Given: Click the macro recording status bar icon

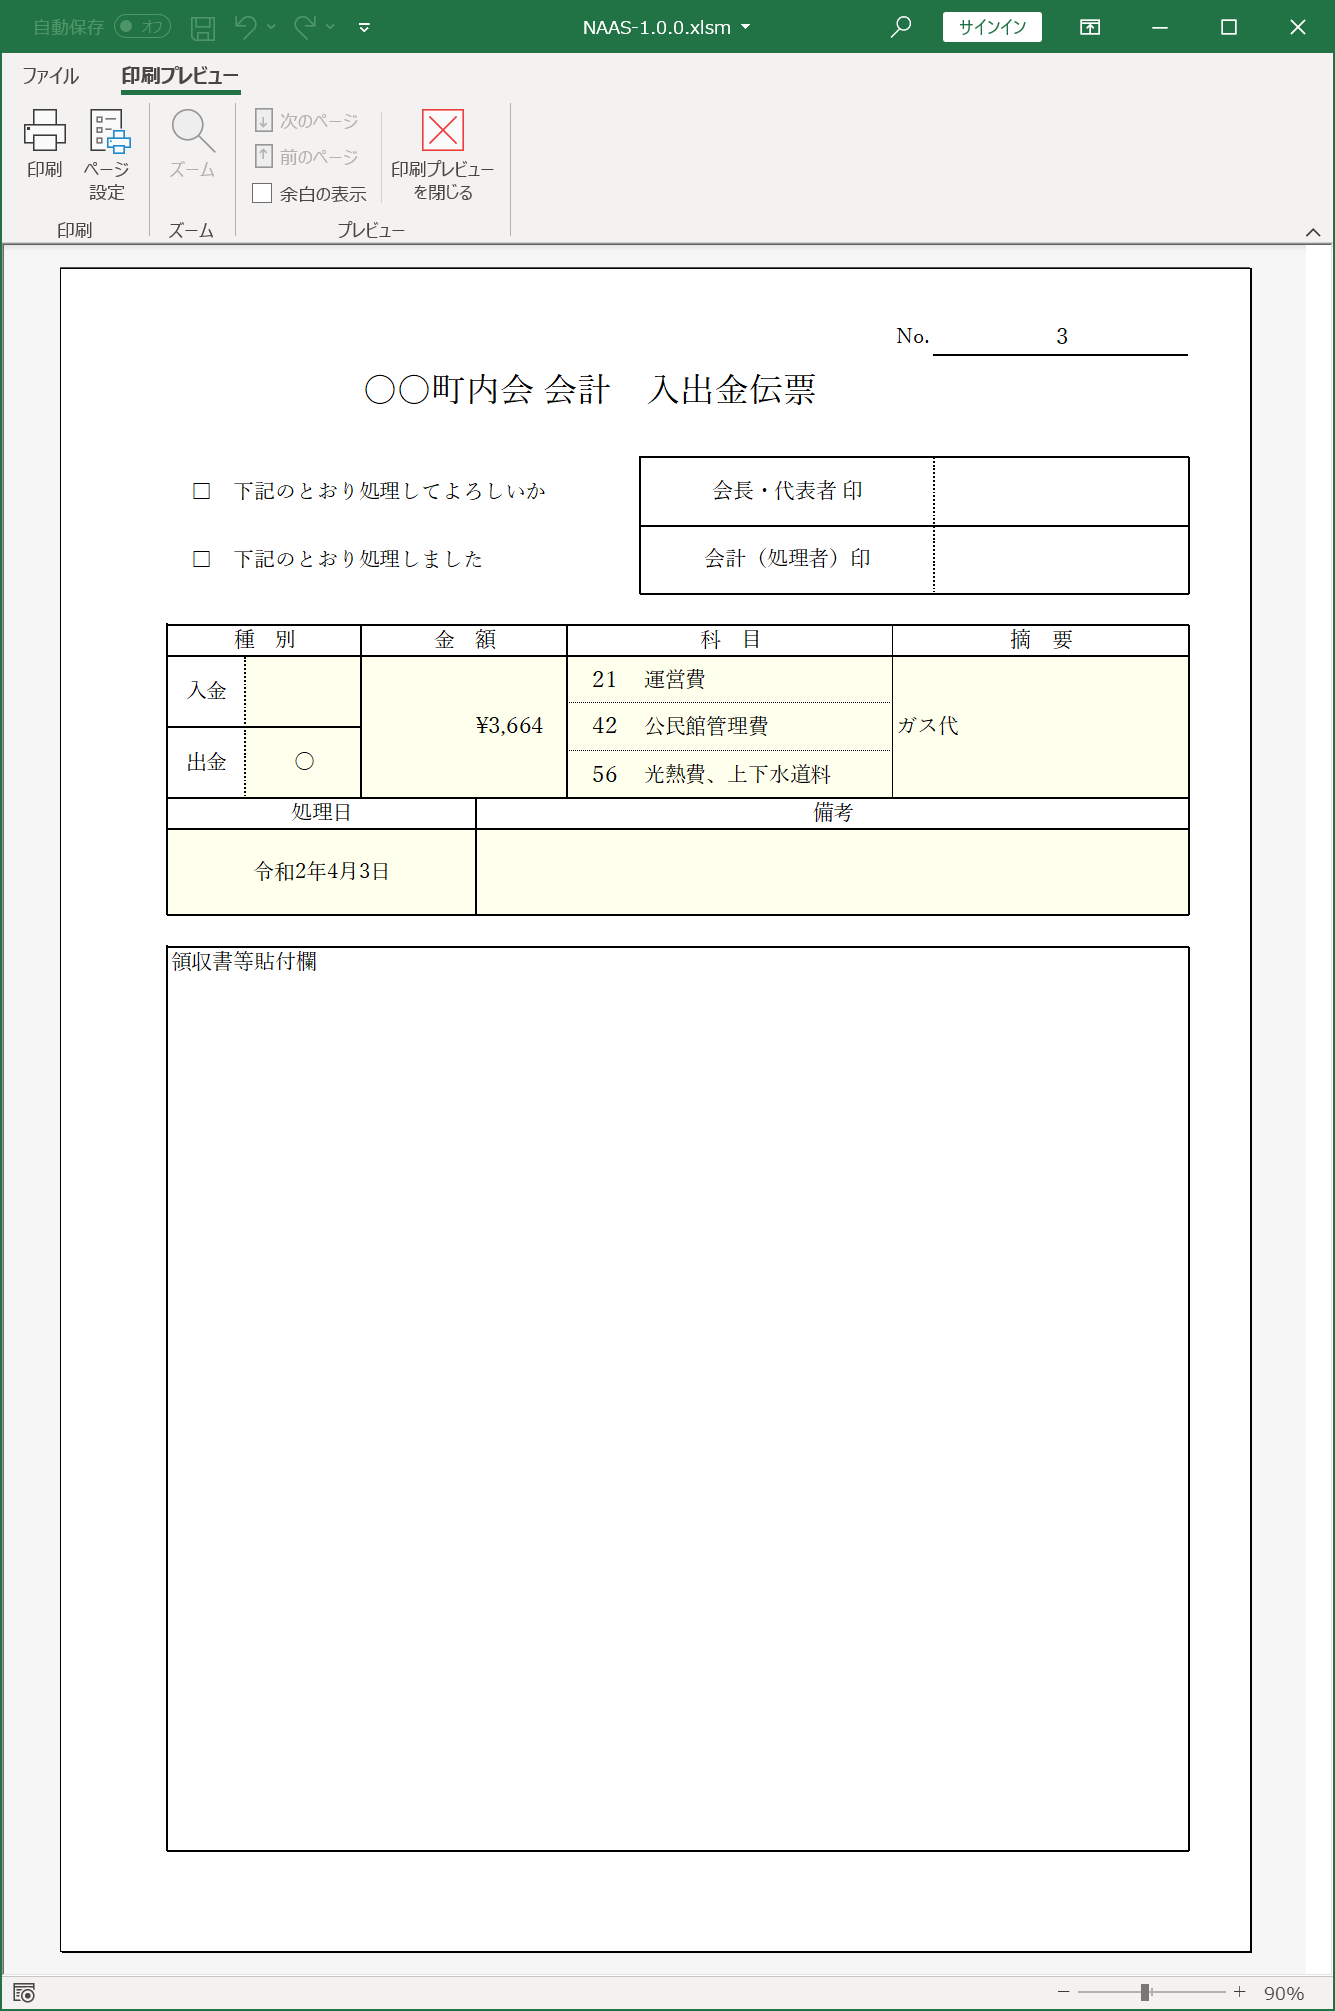Looking at the screenshot, I should [x=24, y=1992].
